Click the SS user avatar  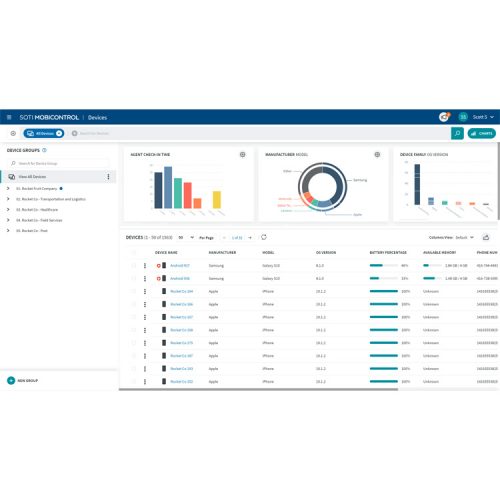click(x=463, y=117)
